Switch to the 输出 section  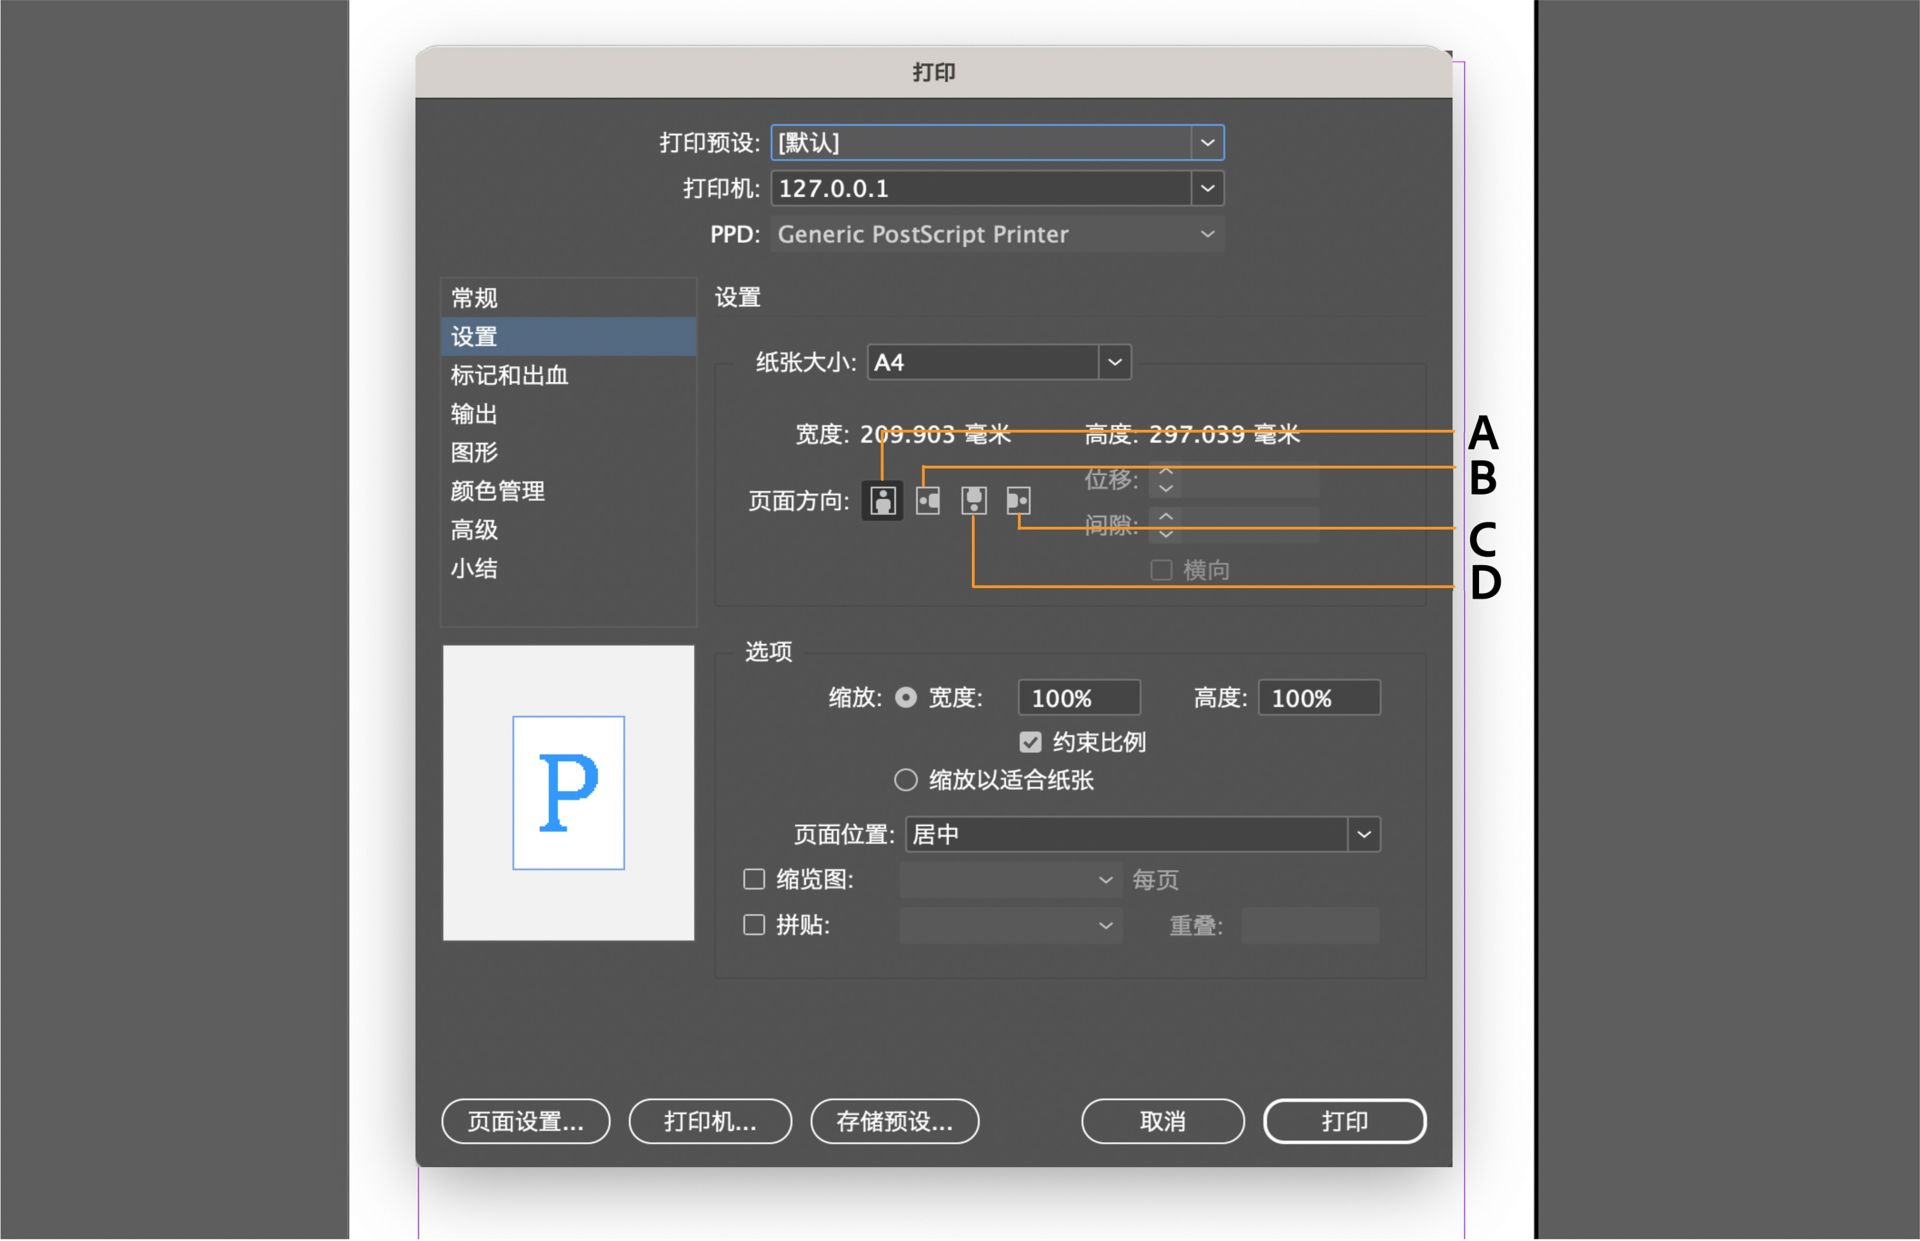473,414
